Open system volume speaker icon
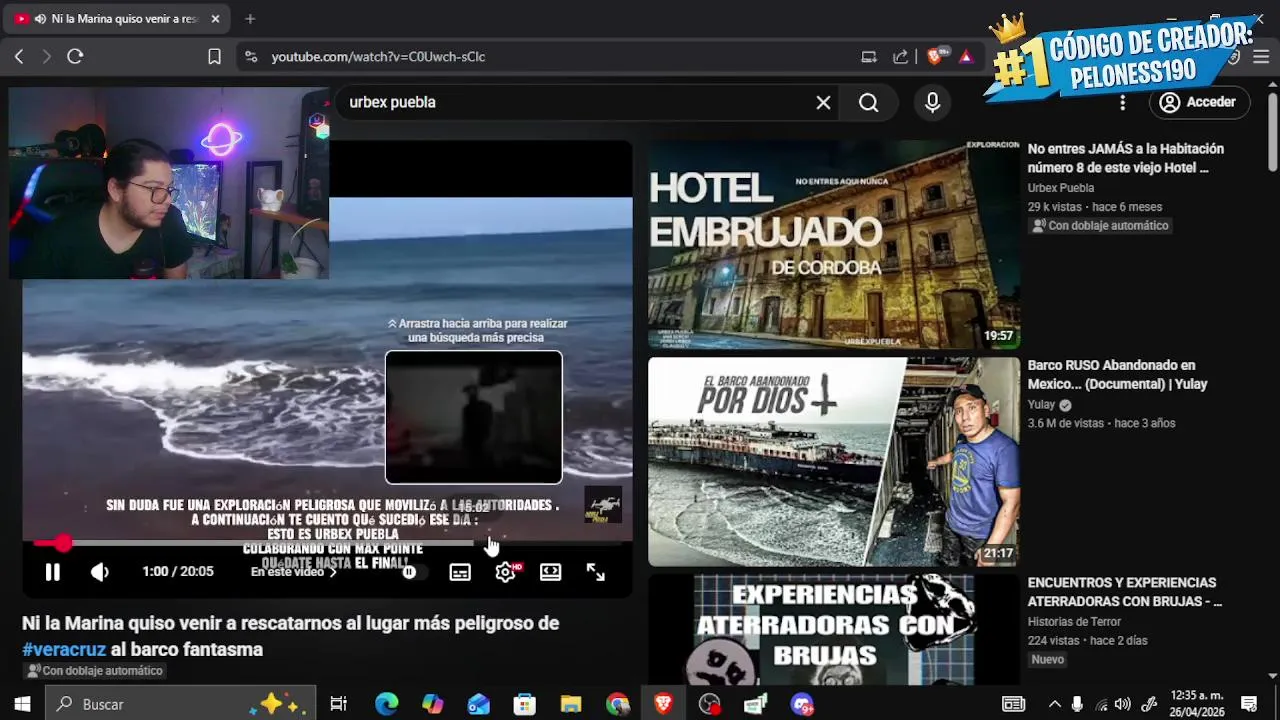1280x720 pixels. 1122,704
